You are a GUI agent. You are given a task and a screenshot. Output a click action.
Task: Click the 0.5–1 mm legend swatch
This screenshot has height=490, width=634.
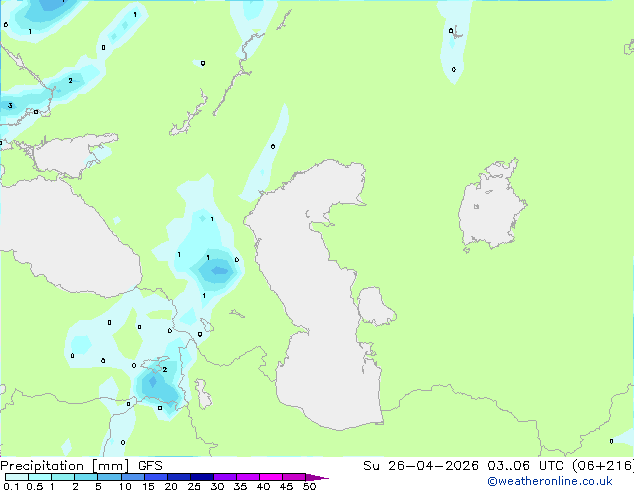40,477
